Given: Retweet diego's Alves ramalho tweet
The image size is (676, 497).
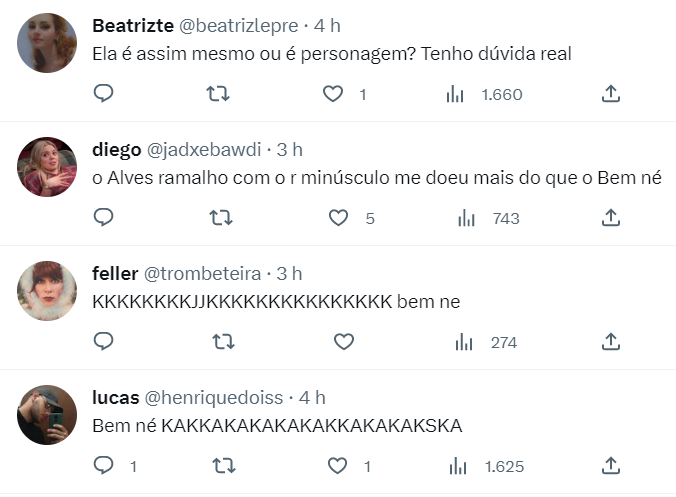Looking at the screenshot, I should pyautogui.click(x=221, y=218).
